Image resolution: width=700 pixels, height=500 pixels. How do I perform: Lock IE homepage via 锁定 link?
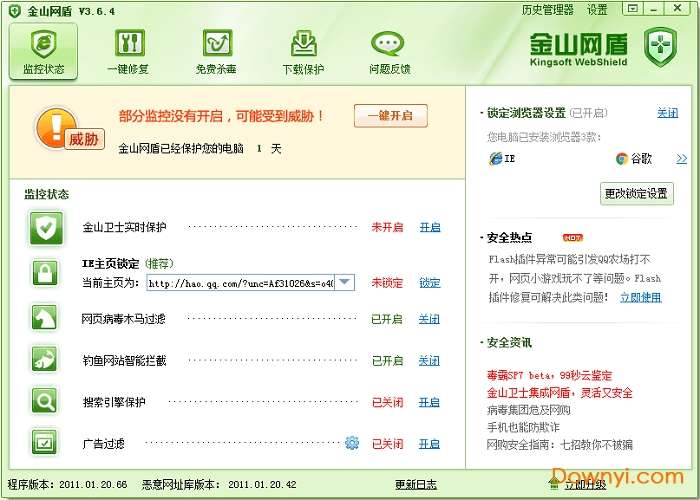430,283
